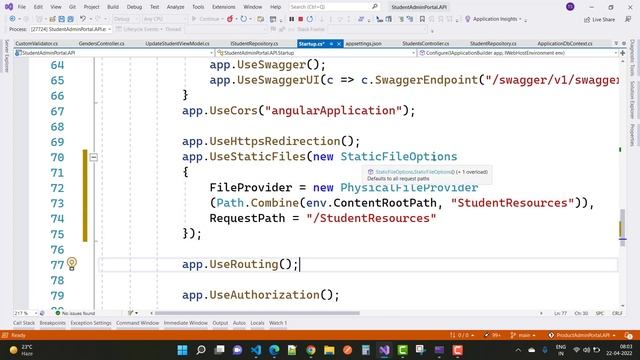Switch to the StudentsController.cs tab
The image size is (640, 360).
click(425, 43)
